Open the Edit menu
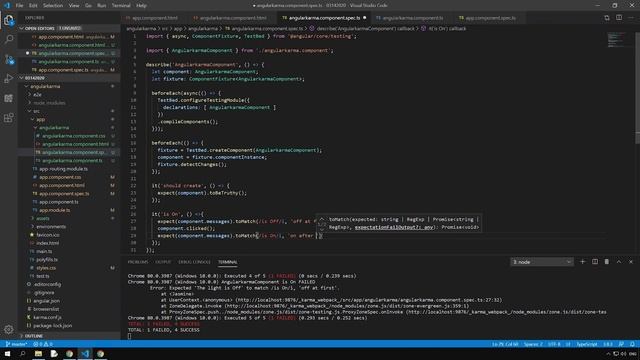This screenshot has height=360, width=640. [33, 6]
